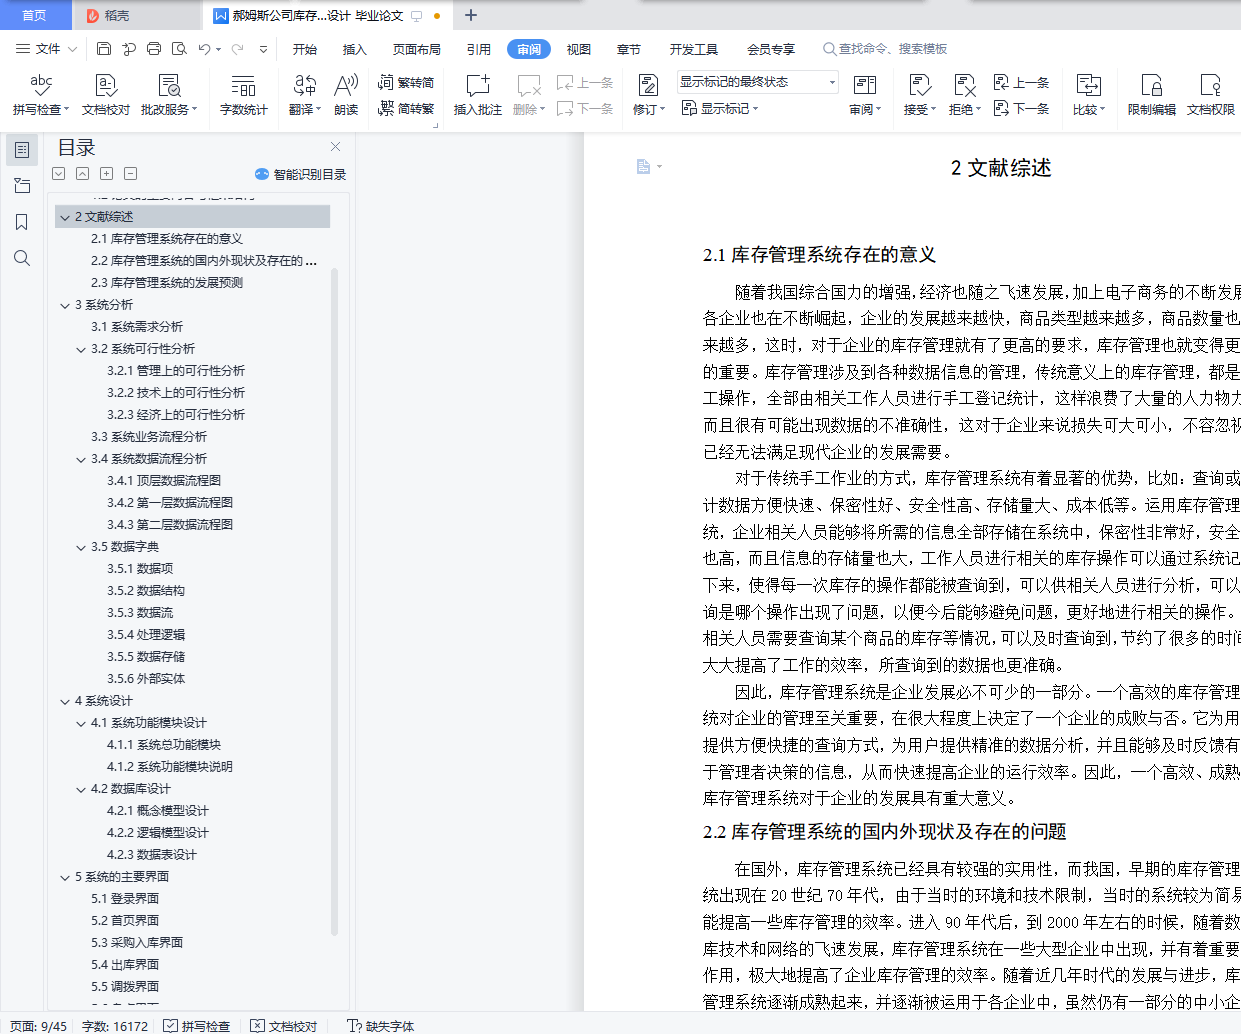Open the bookmark sidebar icon
Image resolution: width=1241 pixels, height=1034 pixels.
tap(22, 222)
